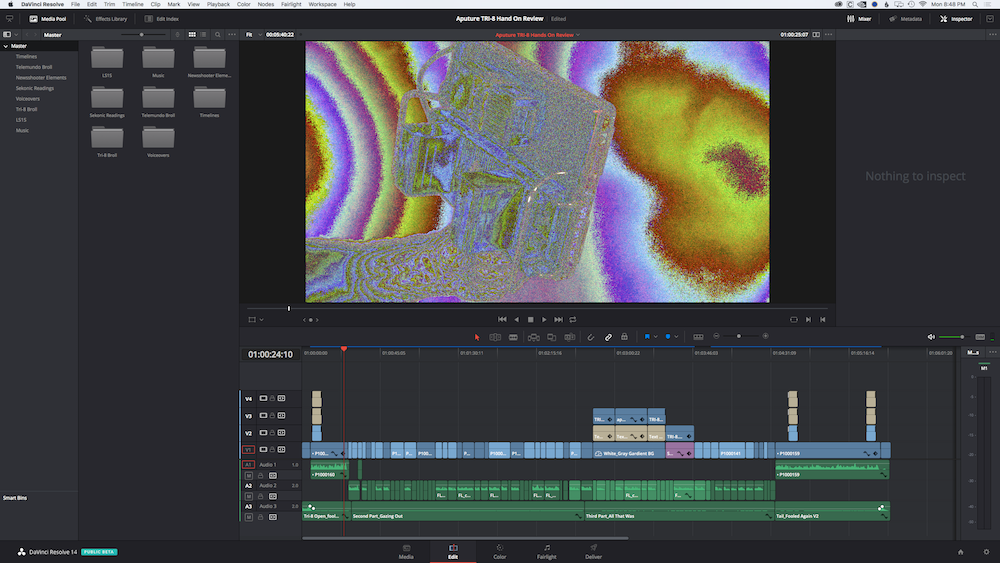Switch to the Color page tab
This screenshot has height=563, width=1000.
point(499,551)
